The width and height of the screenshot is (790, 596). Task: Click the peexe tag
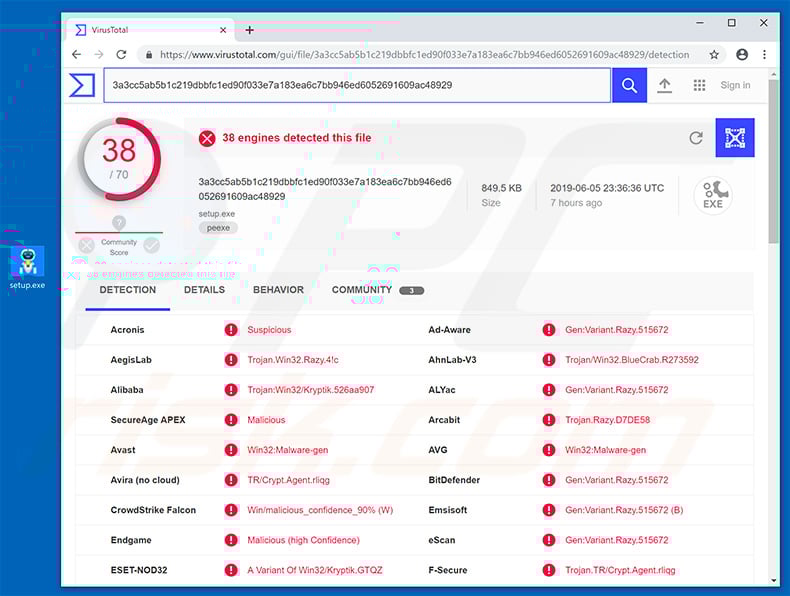218,228
